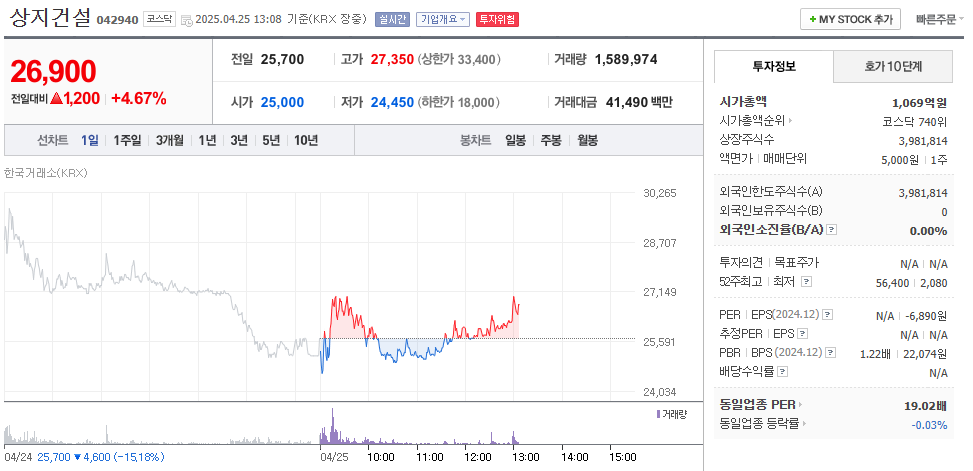
Task: Click the EPS value -6,890원
Action: point(926,316)
